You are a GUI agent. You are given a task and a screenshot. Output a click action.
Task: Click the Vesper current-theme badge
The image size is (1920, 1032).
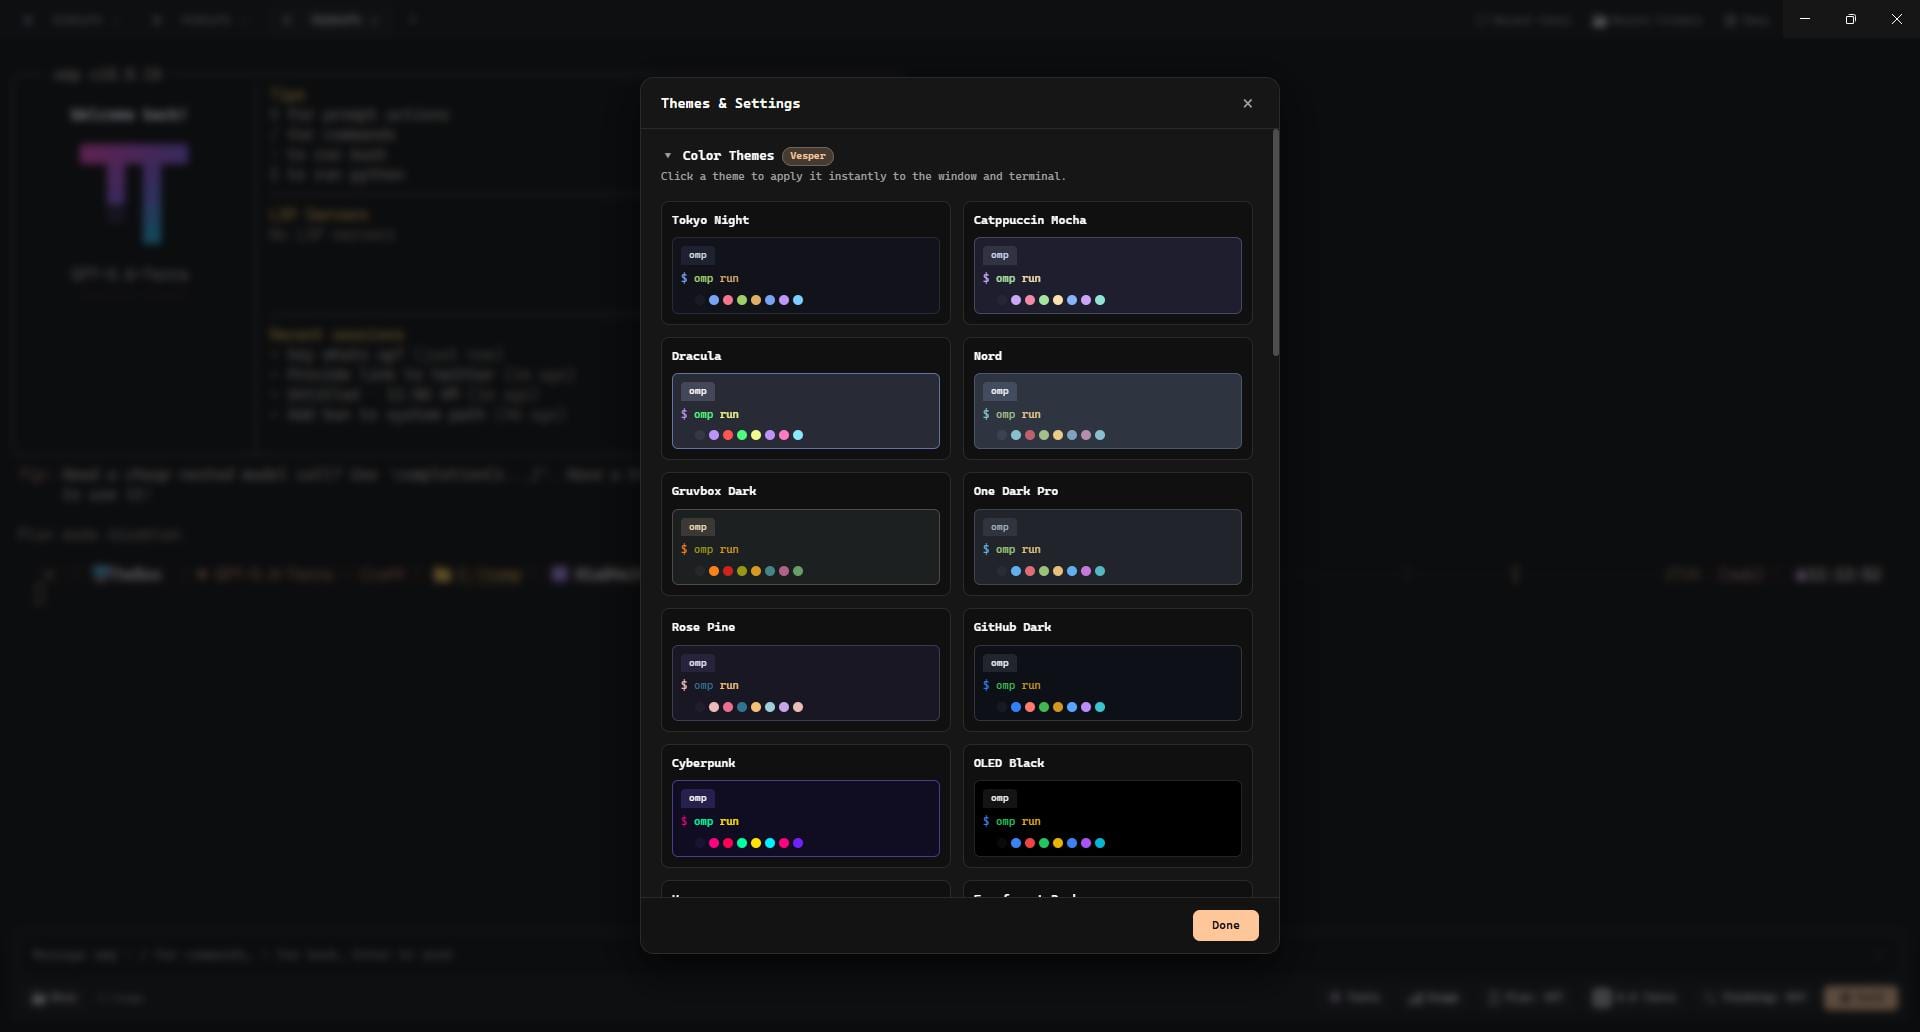coord(807,156)
